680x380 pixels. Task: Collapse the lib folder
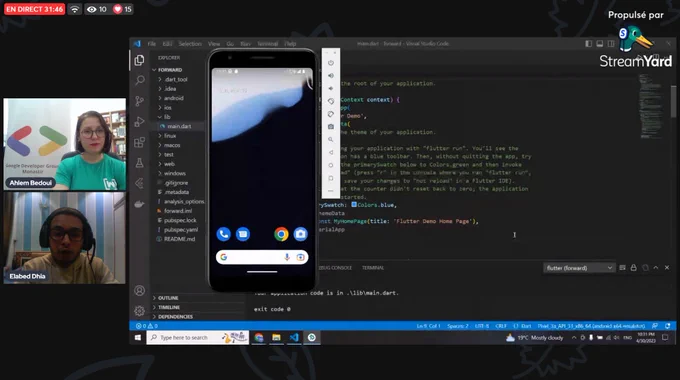point(167,117)
